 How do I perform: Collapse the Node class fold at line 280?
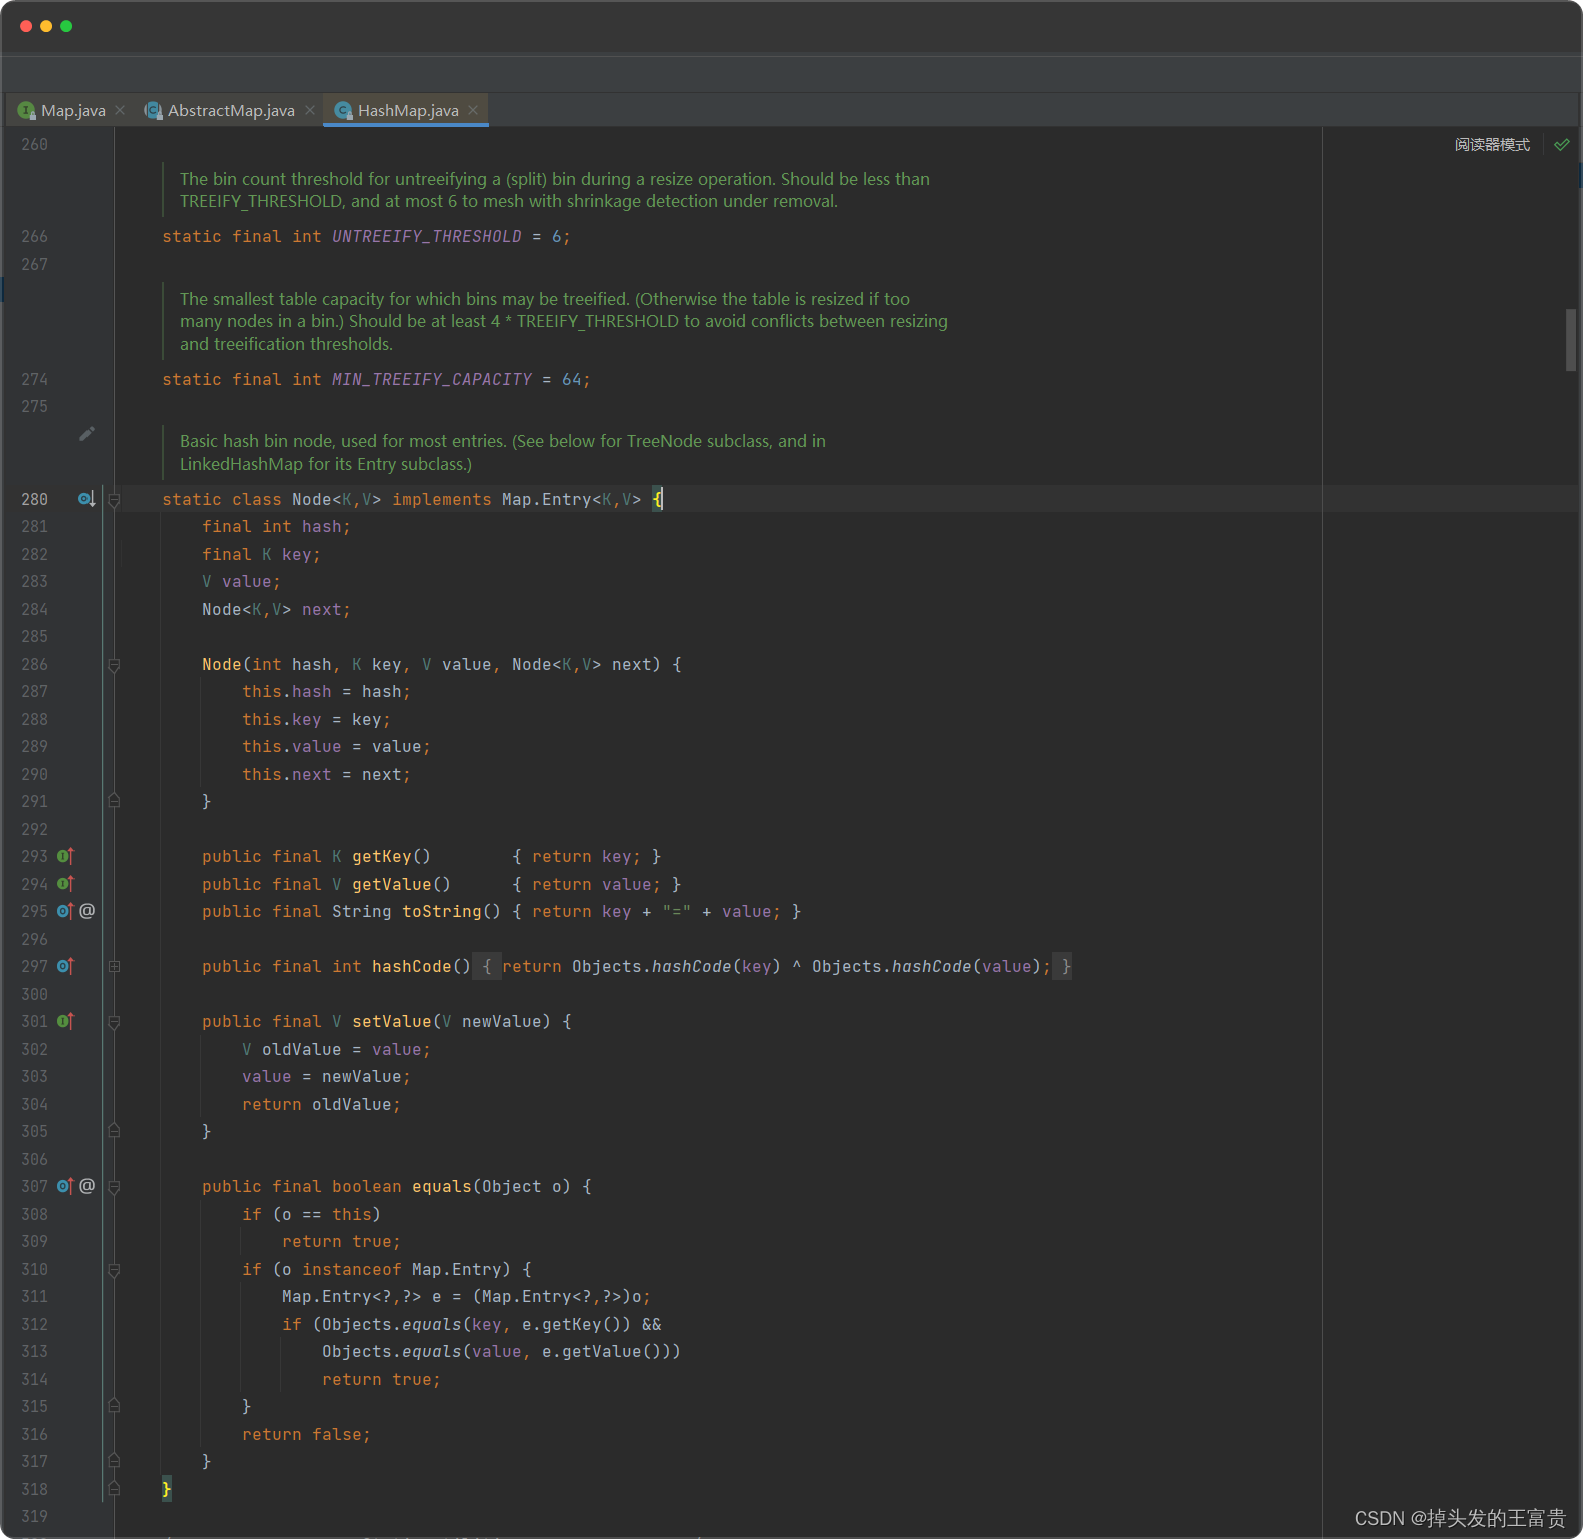click(x=114, y=500)
